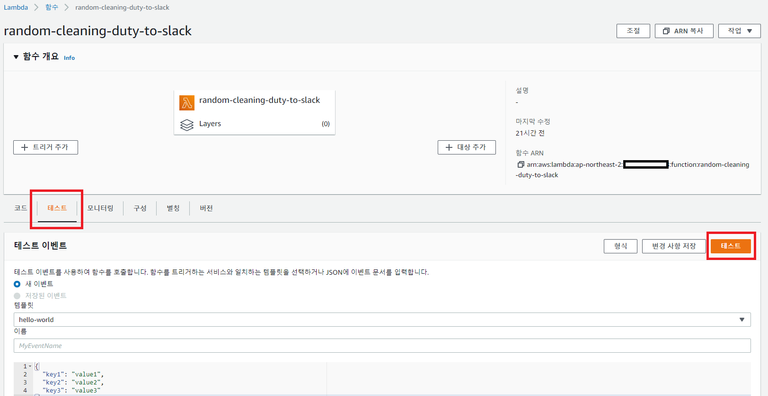Collapse line 1 fold arrow in JSON editor
The height and width of the screenshot is (396, 768).
pos(30,367)
